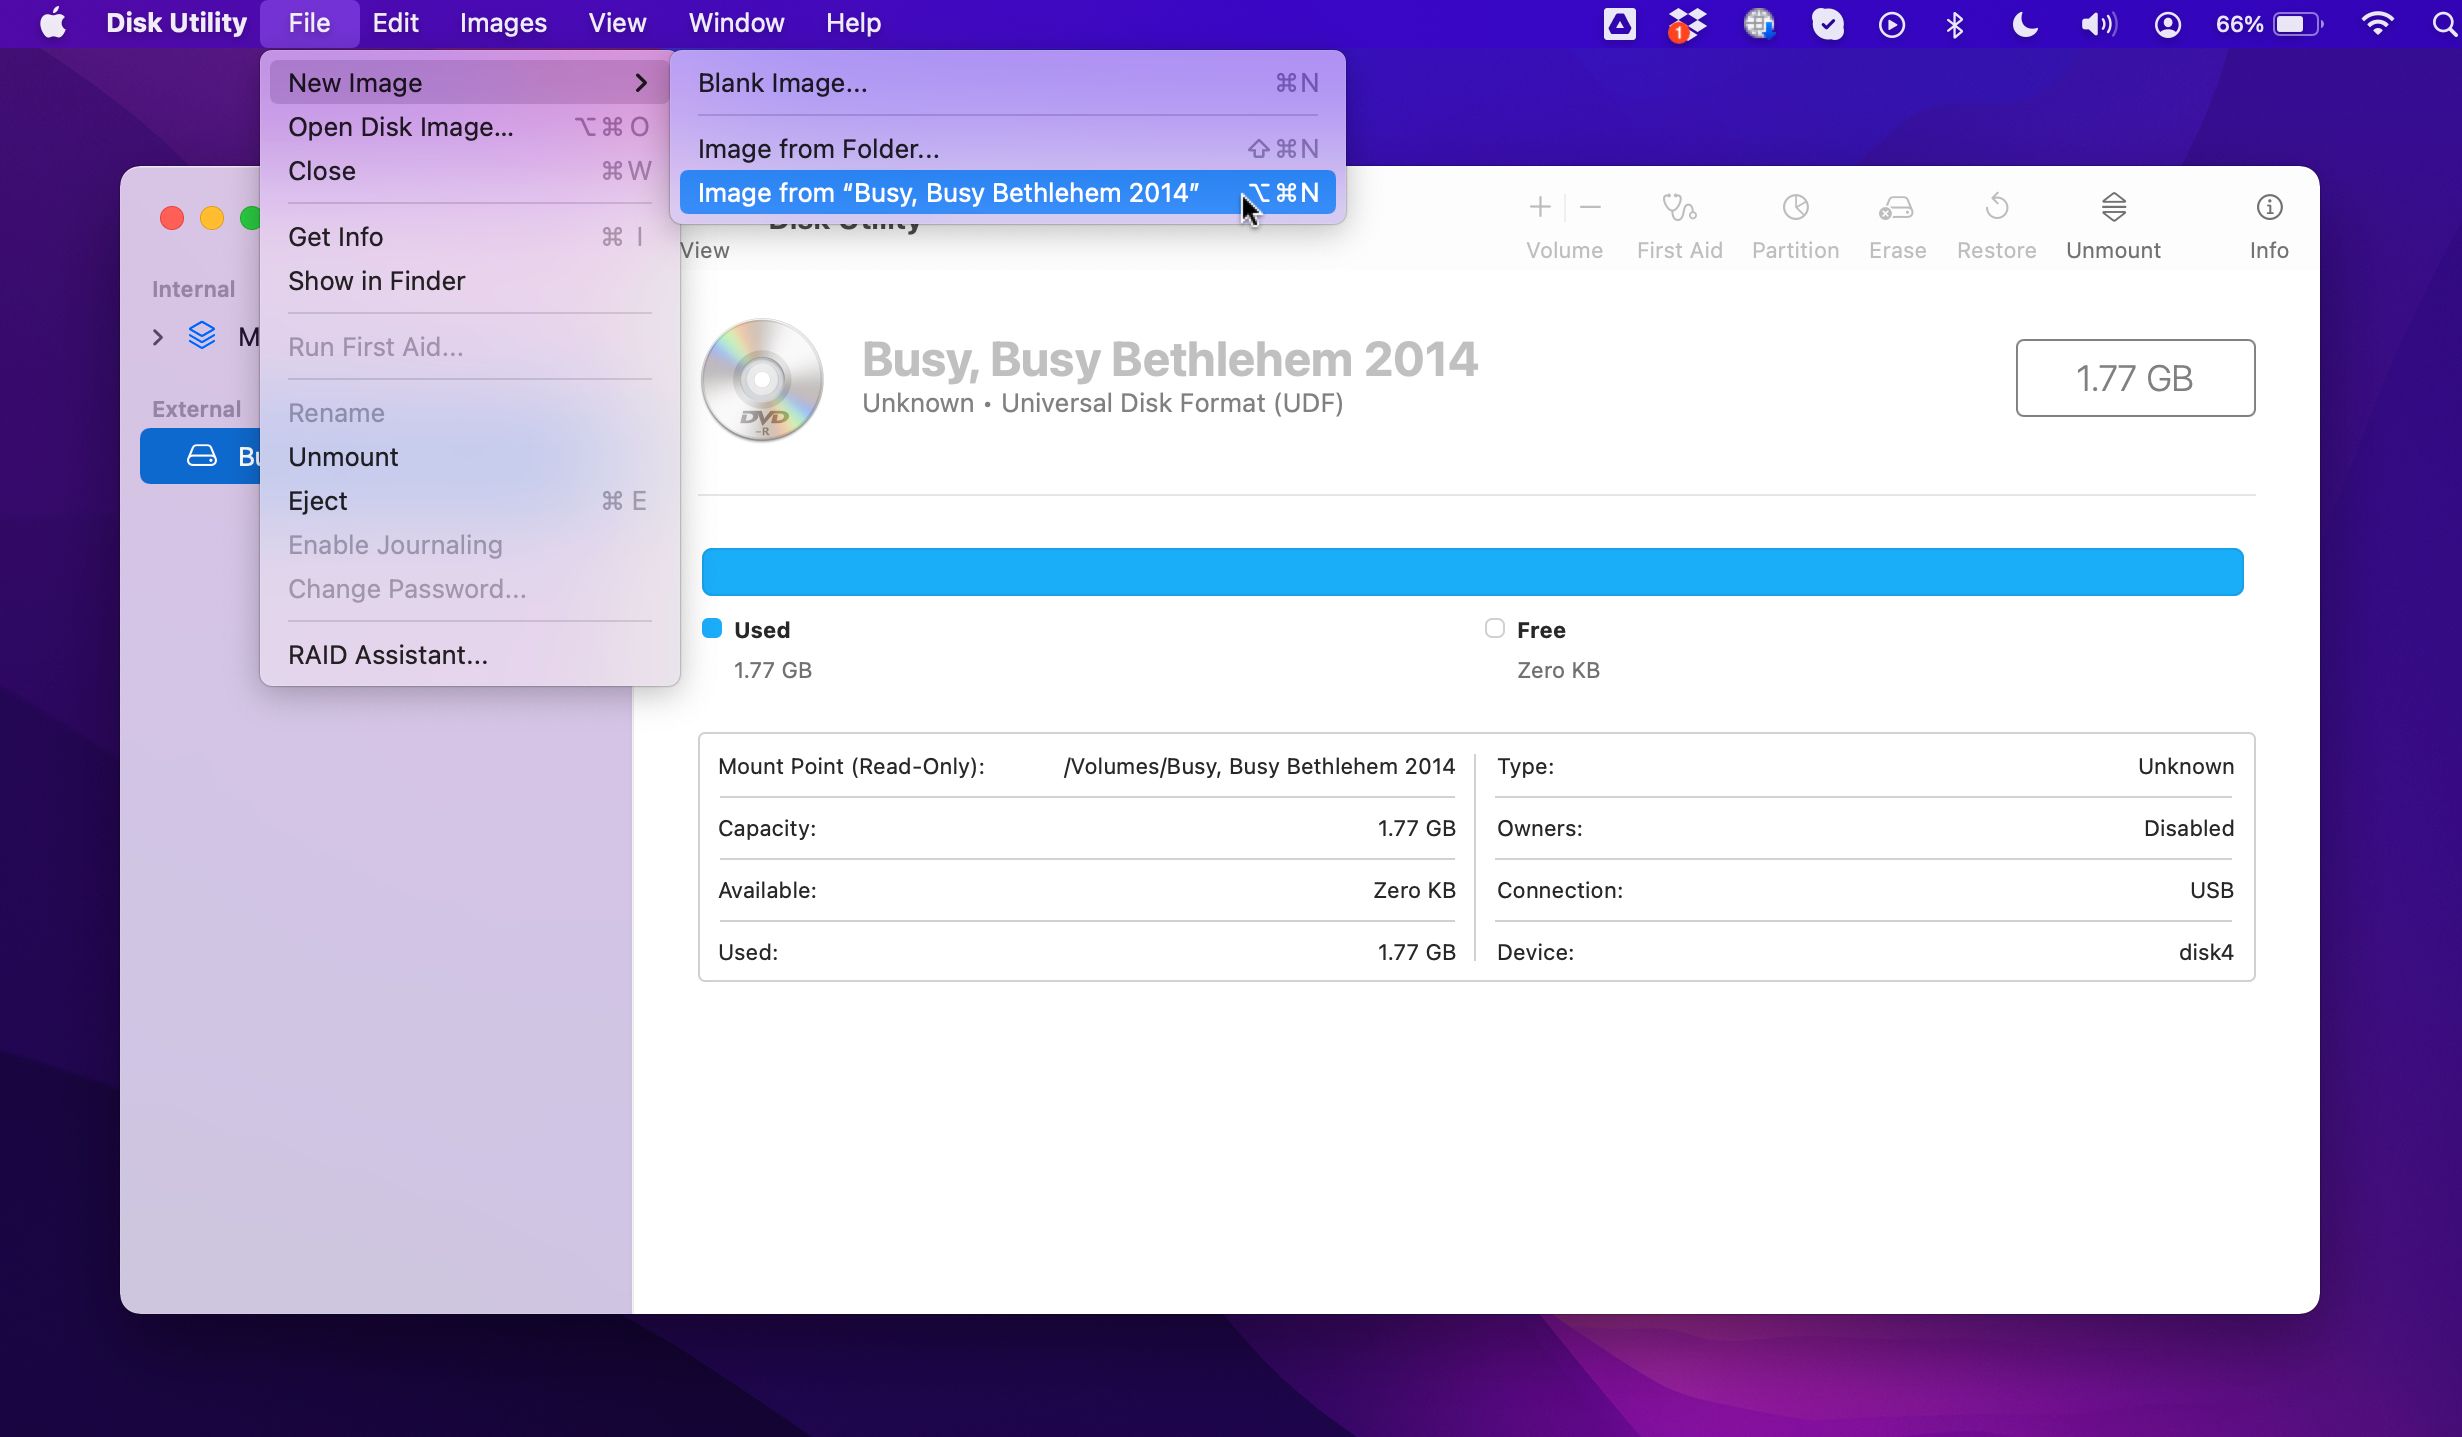Click Show in Finder
Image resolution: width=2462 pixels, height=1437 pixels.
pyautogui.click(x=377, y=281)
